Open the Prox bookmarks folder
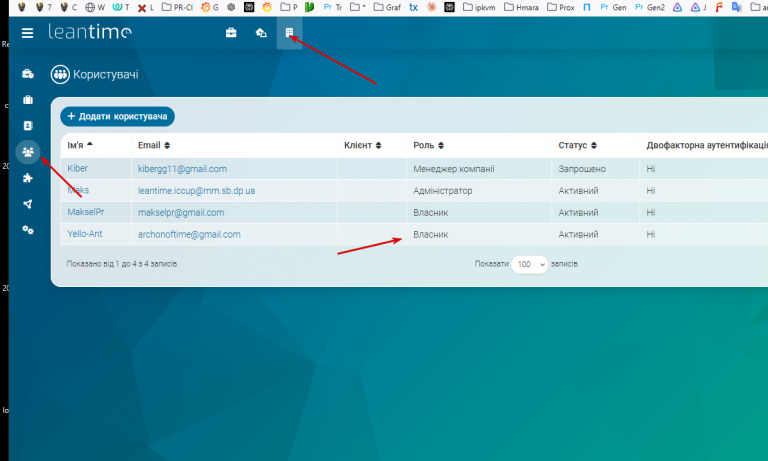768x461 pixels. click(x=561, y=7)
